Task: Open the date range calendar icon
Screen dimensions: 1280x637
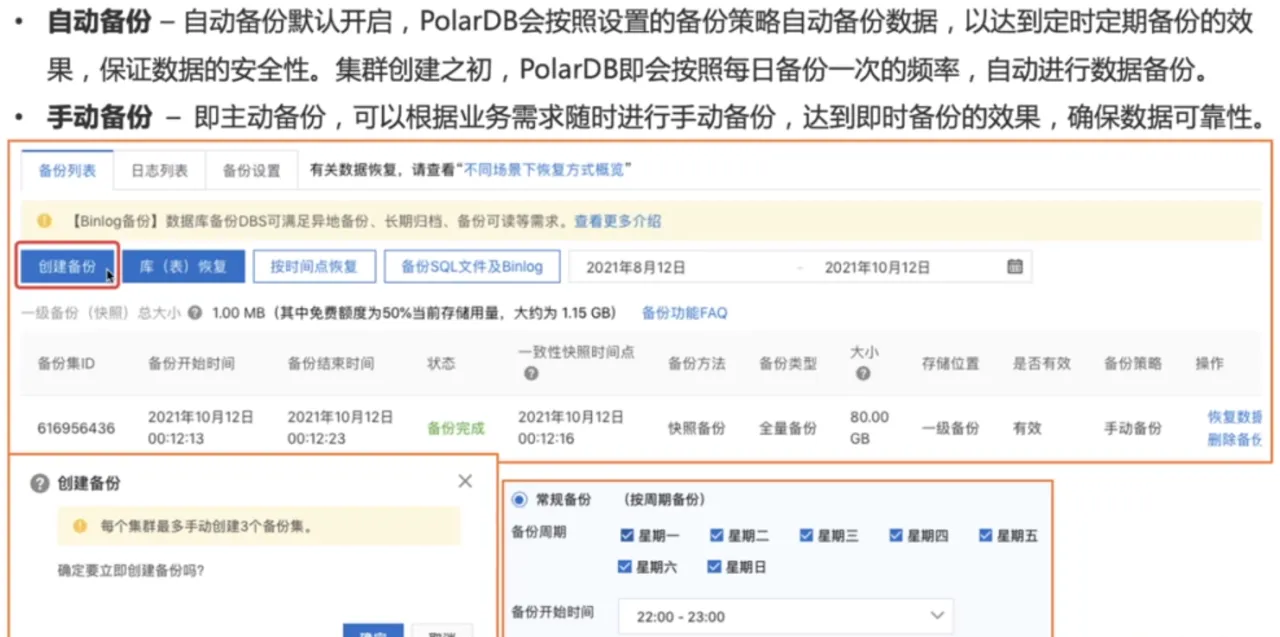Action: pos(1015,267)
